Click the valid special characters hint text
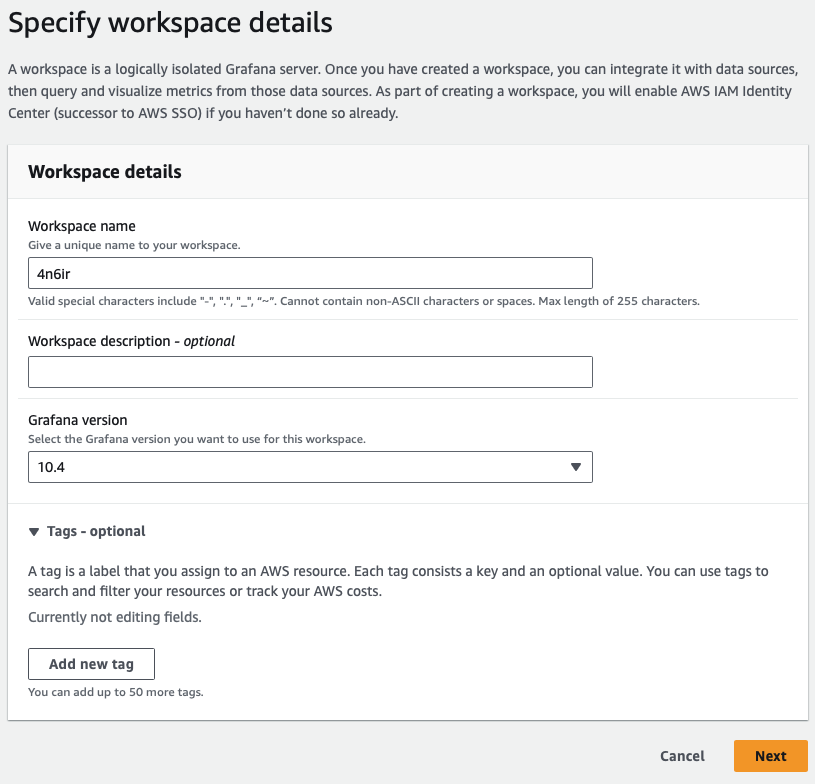Screen dimensions: 815x784 [363, 301]
